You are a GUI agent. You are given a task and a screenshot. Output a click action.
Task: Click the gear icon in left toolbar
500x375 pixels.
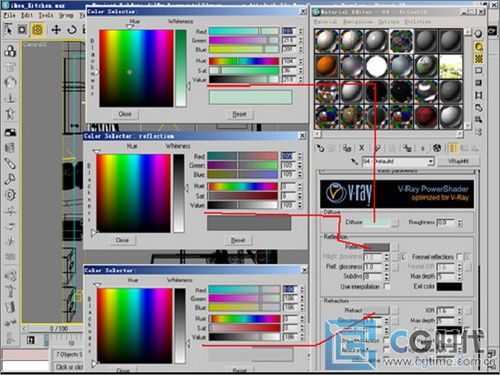point(10,195)
